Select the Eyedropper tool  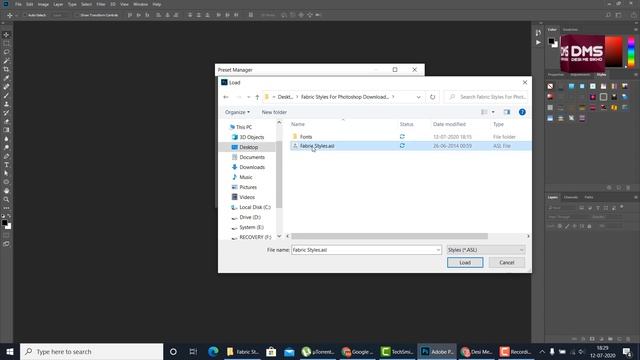point(6,78)
